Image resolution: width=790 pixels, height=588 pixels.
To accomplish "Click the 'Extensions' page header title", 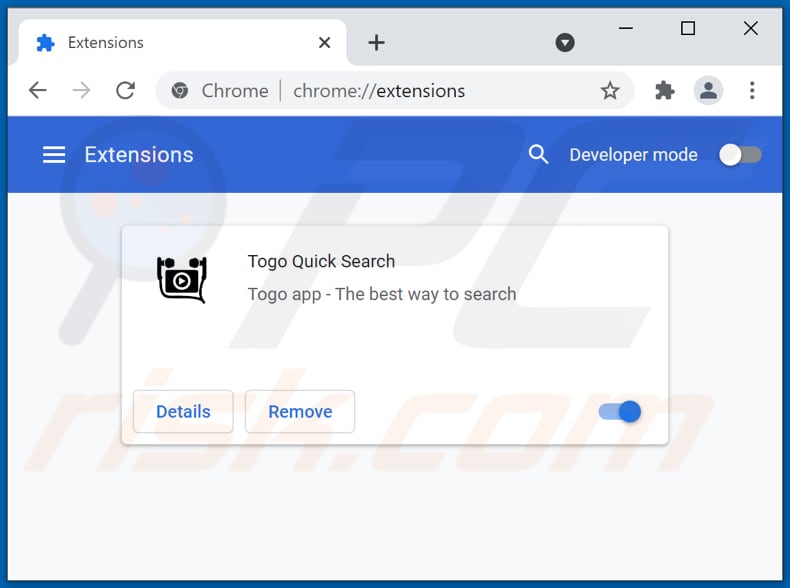I will click(139, 155).
